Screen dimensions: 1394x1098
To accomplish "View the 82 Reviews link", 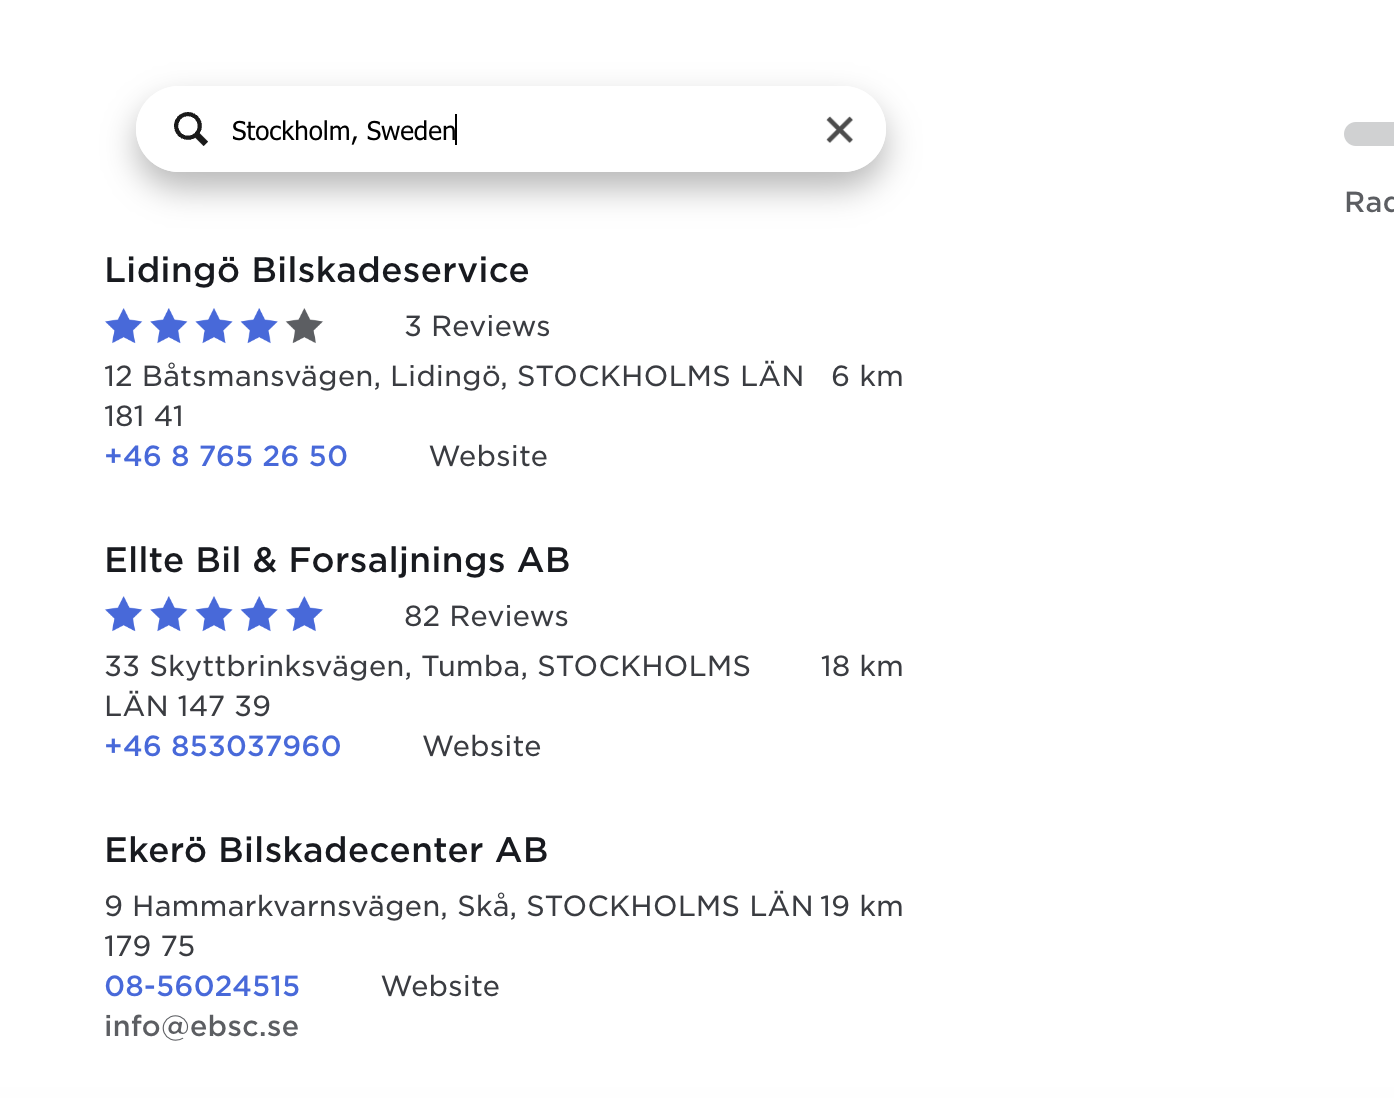I will (486, 616).
